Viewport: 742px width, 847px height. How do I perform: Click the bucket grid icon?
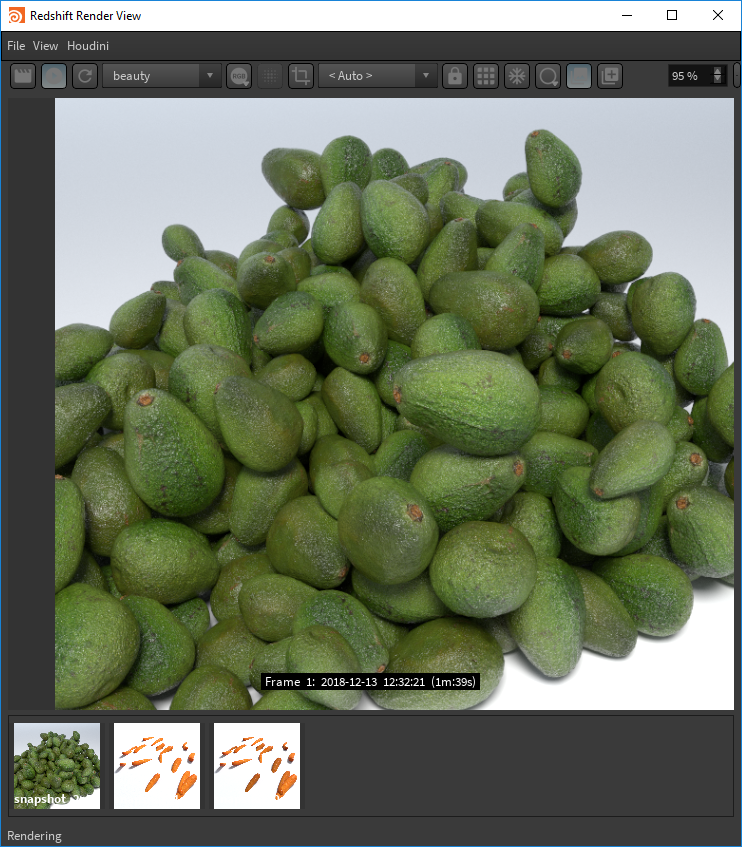pos(486,76)
